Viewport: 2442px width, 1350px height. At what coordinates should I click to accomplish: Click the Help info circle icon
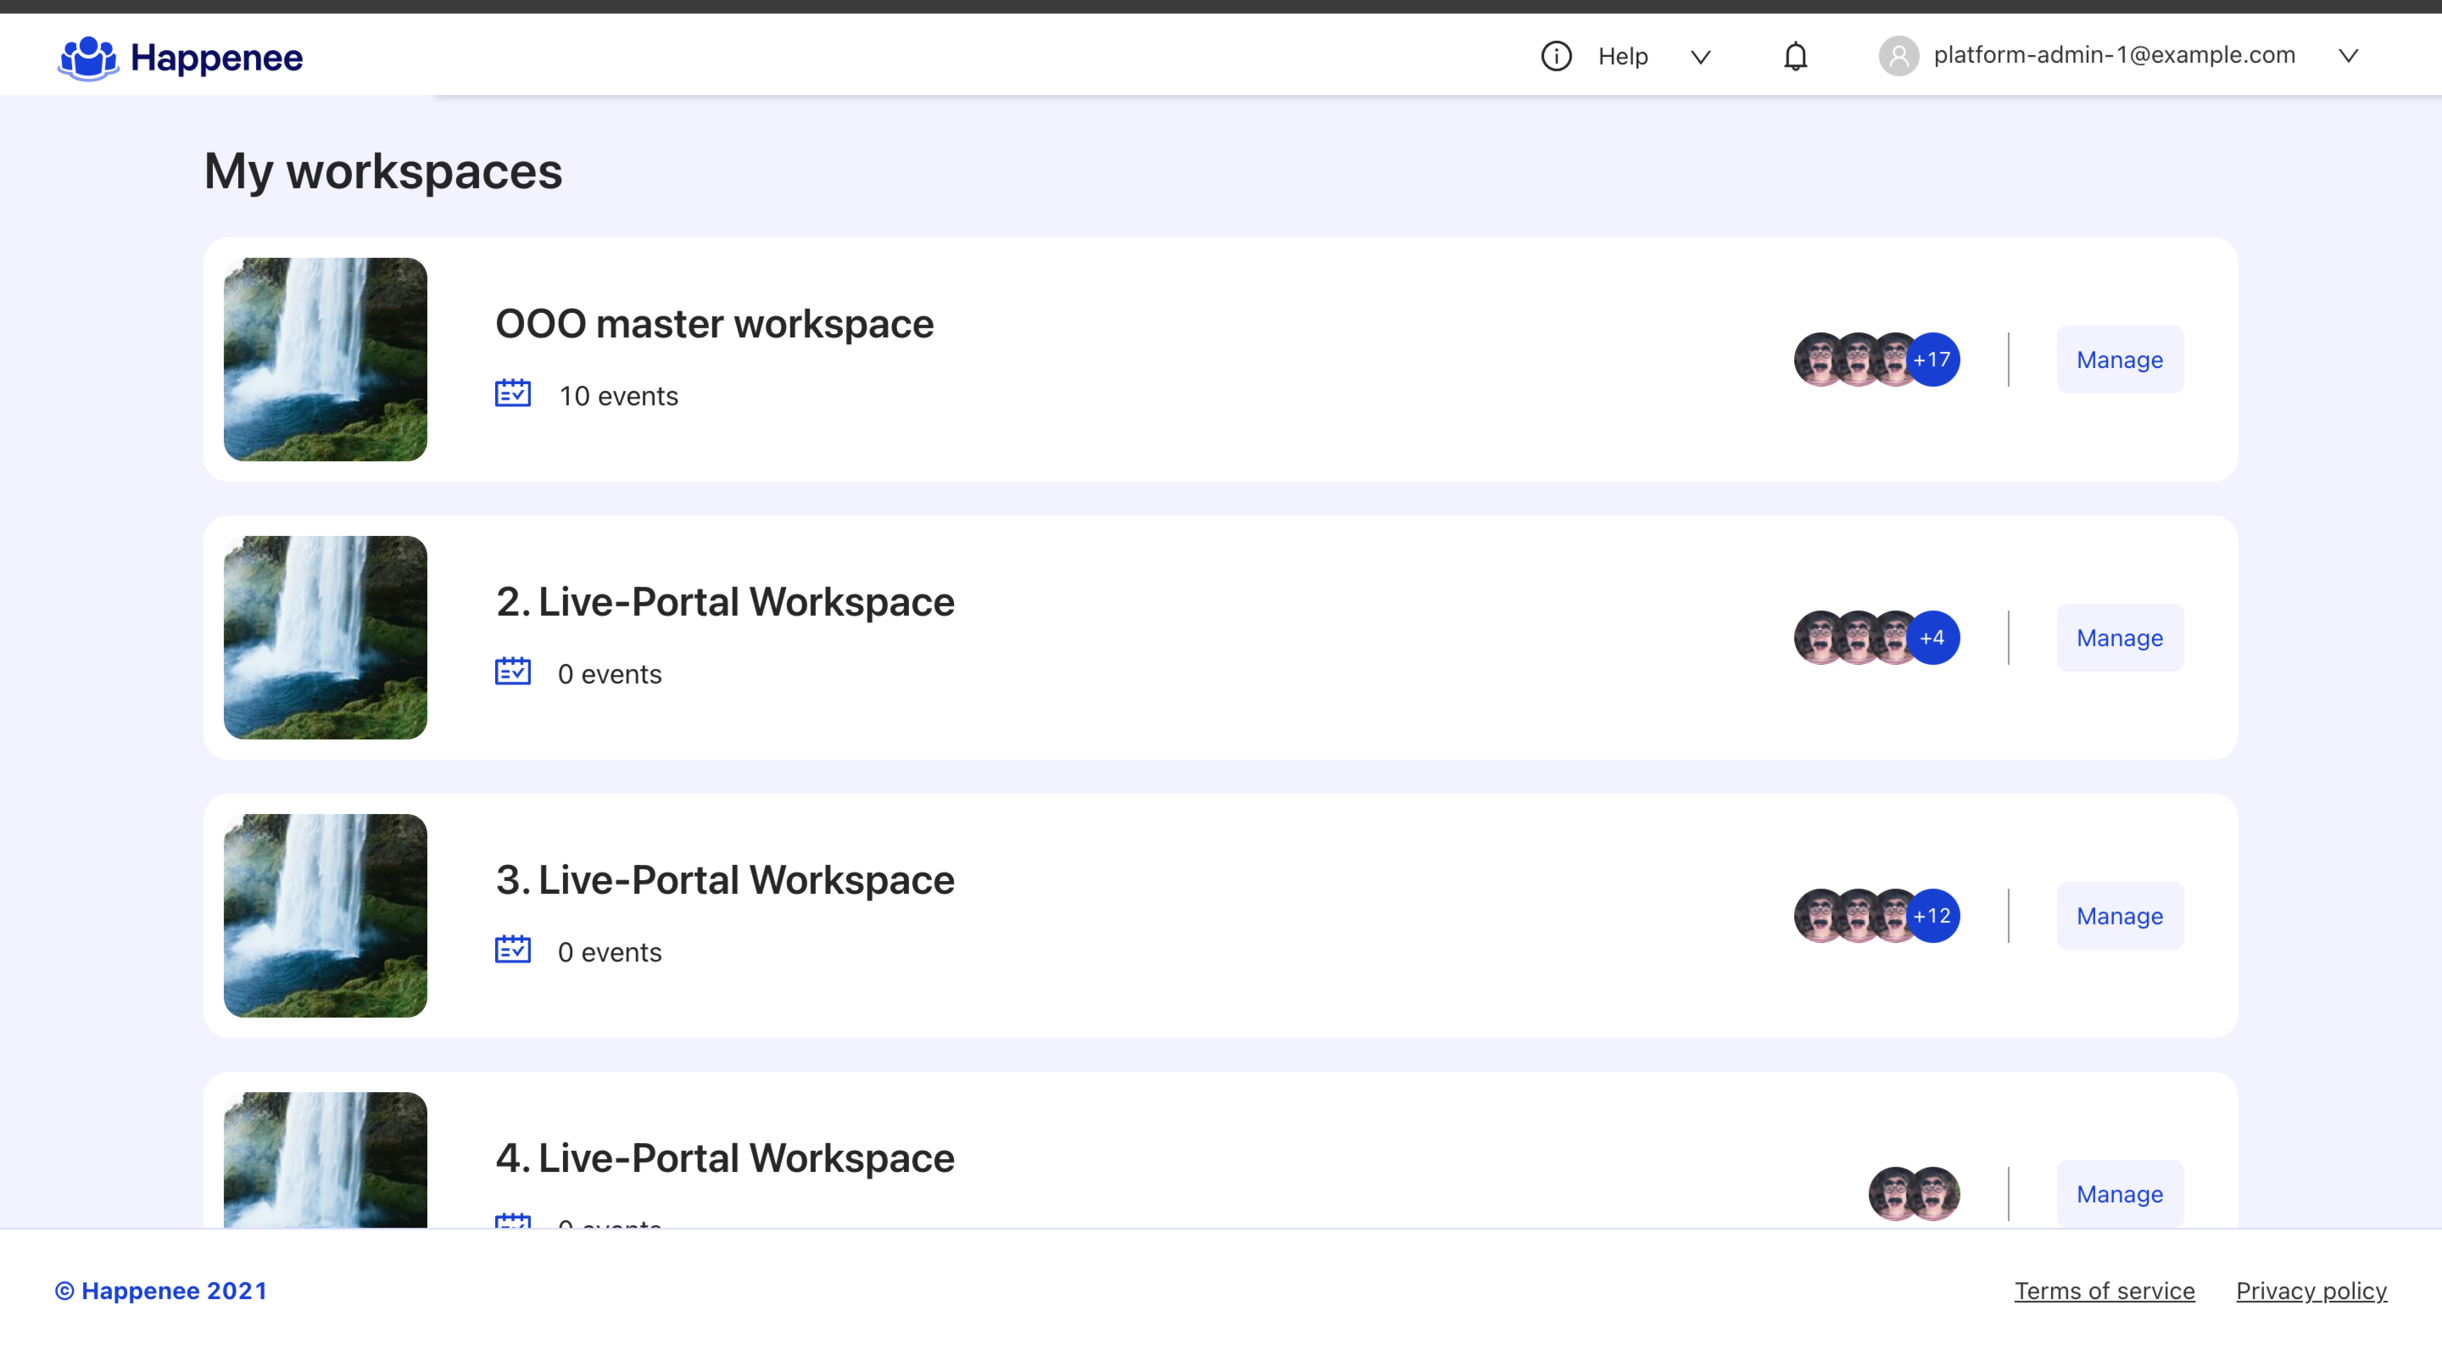tap(1555, 56)
